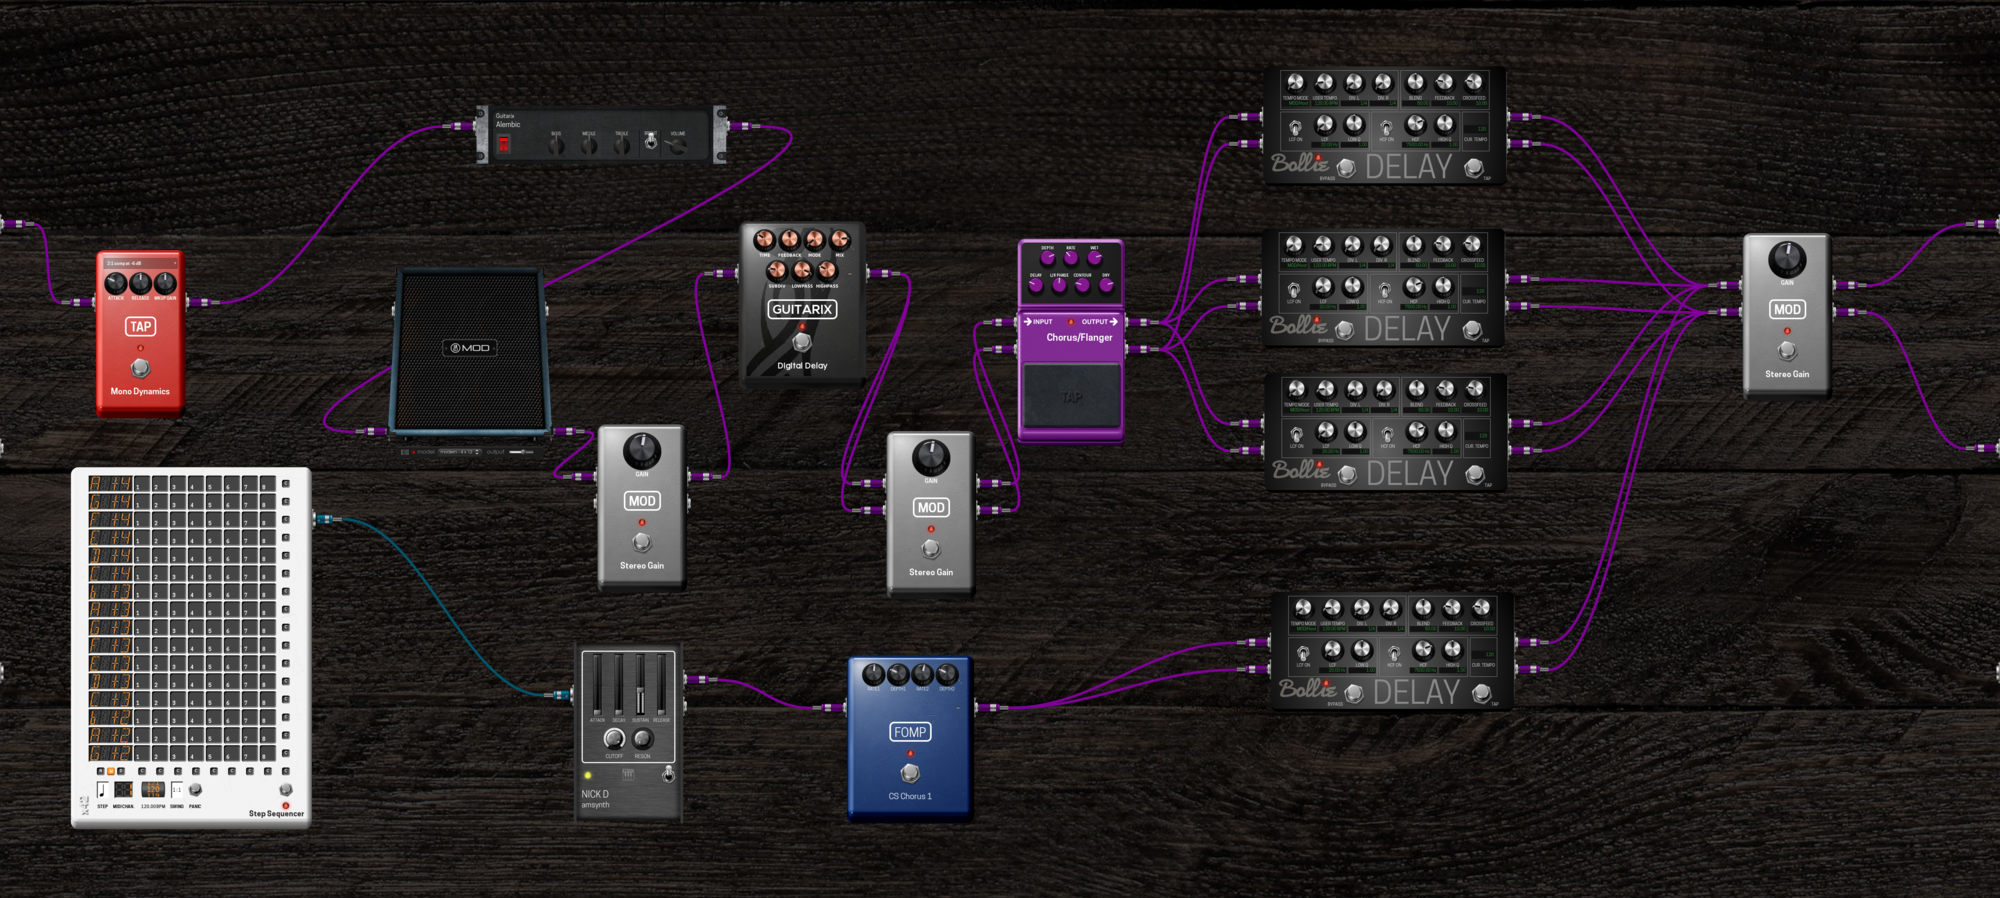Toggle the CS Chorus 1 footswitch
The height and width of the screenshot is (898, 2000).
coord(909,773)
